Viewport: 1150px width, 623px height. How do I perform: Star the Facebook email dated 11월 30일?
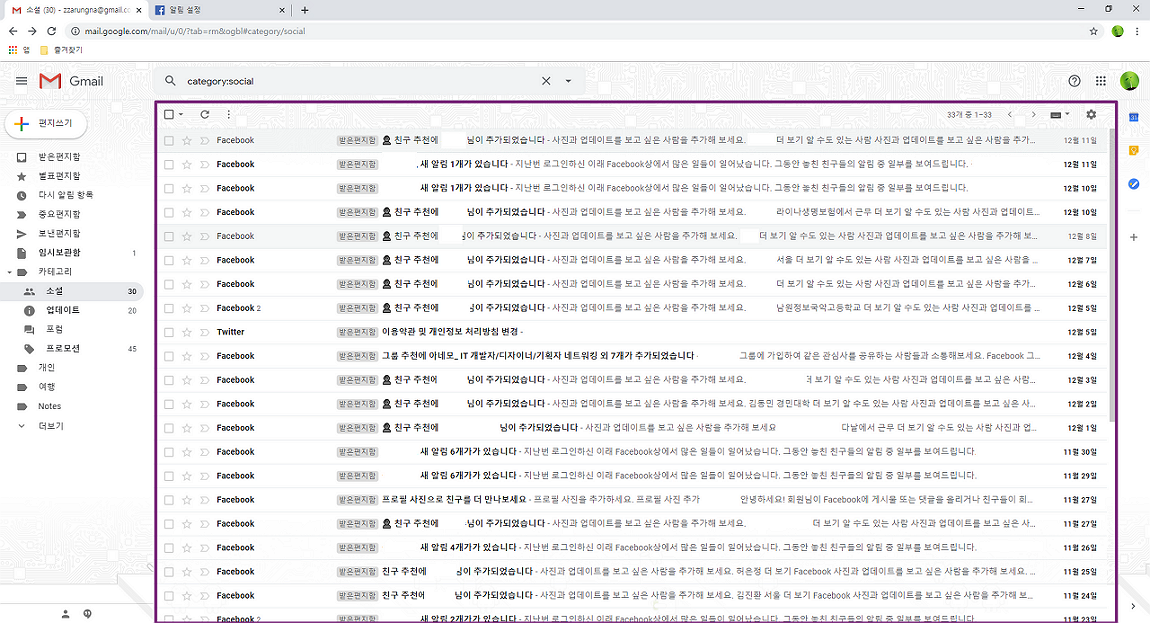[x=186, y=452]
